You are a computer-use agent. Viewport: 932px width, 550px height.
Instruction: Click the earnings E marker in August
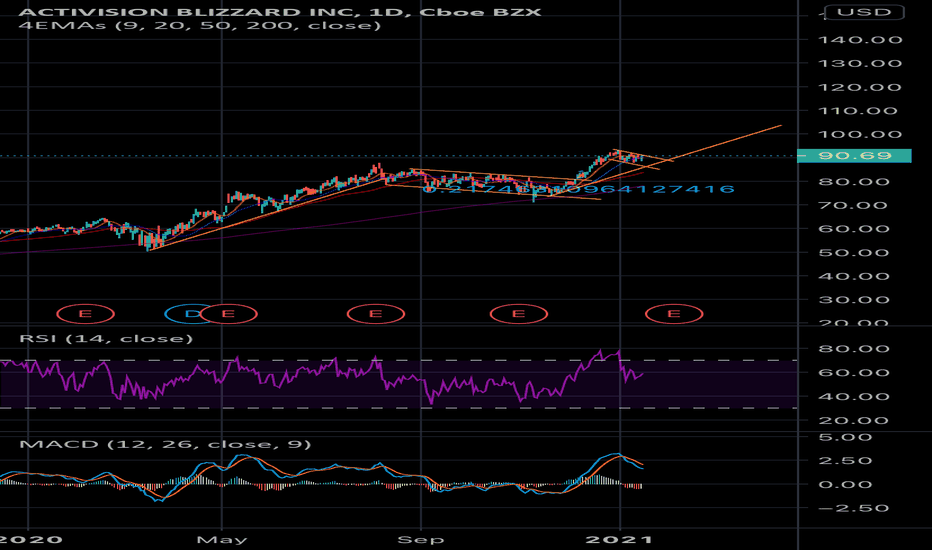coord(376,313)
